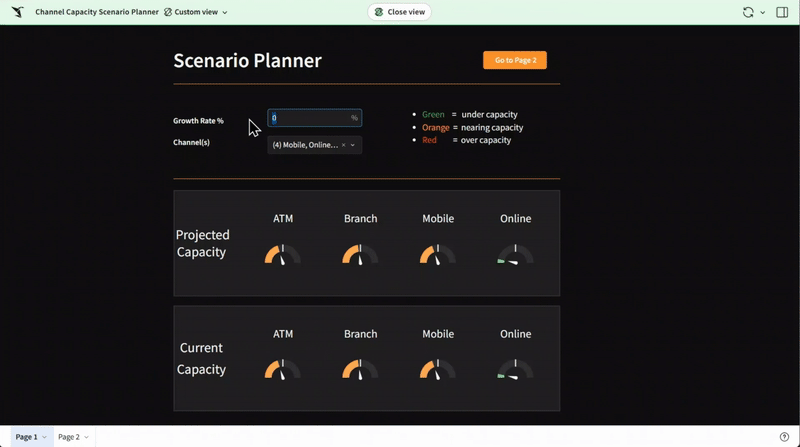Click the Current Capacity Online gauge
Screen dimensions: 800x447
click(515, 369)
